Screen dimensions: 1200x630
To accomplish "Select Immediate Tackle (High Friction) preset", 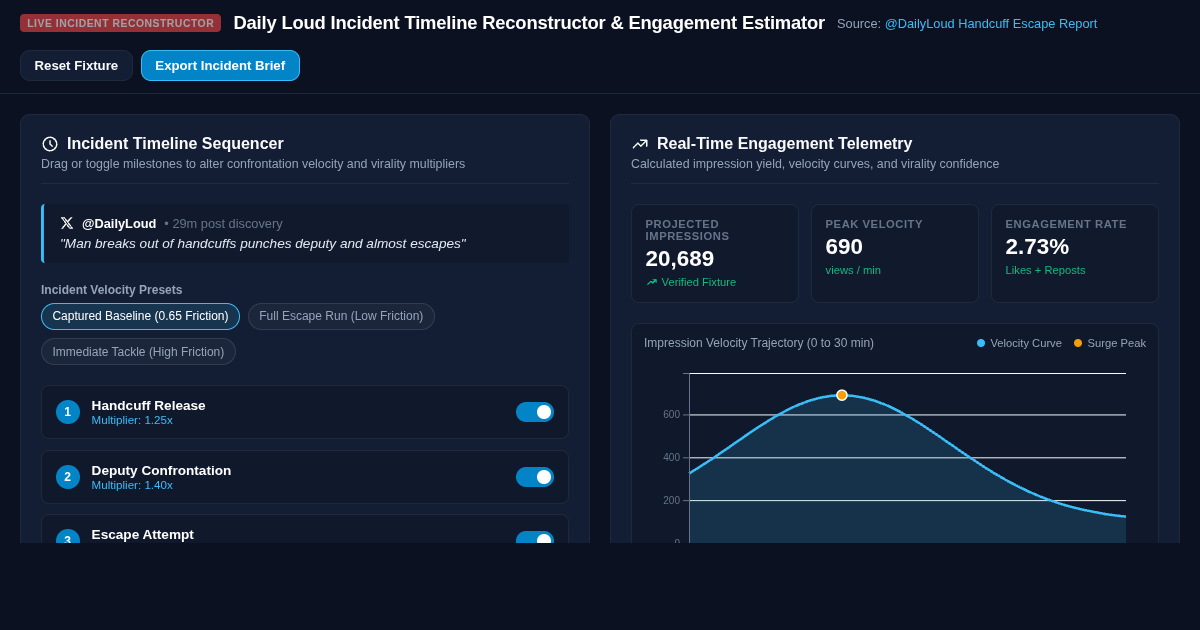I will (x=138, y=352).
